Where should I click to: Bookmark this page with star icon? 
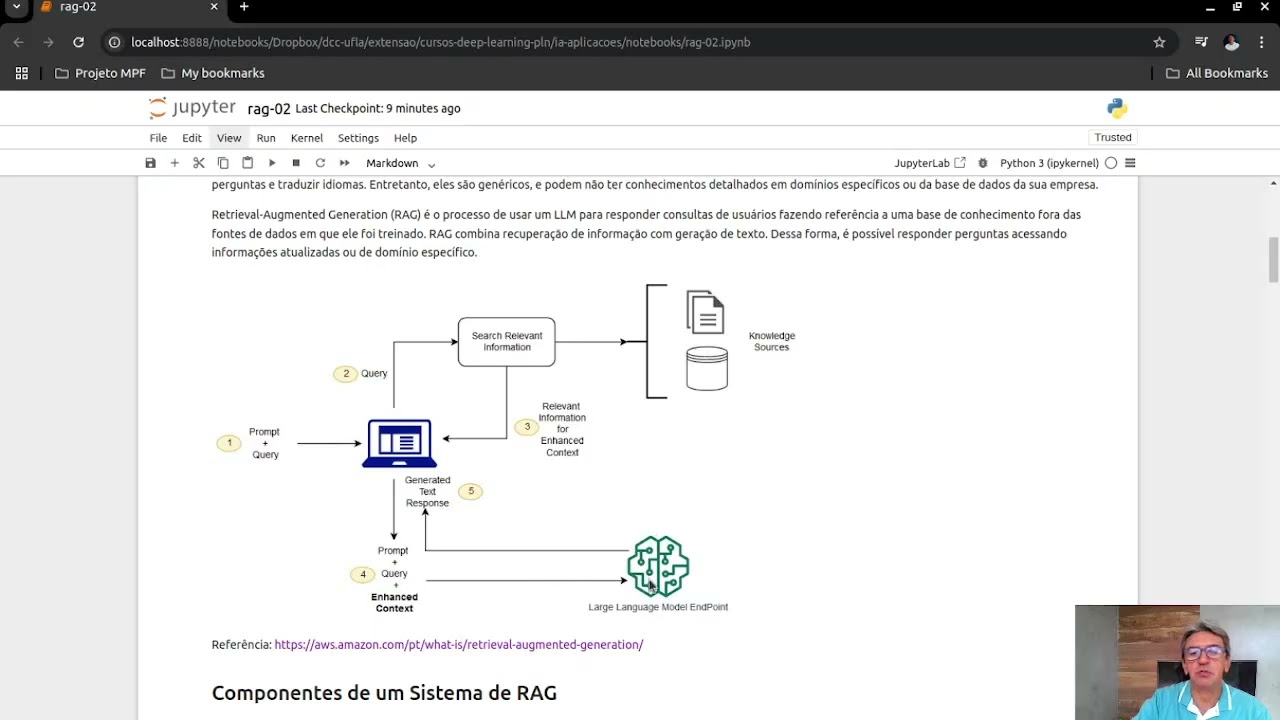(x=1159, y=42)
